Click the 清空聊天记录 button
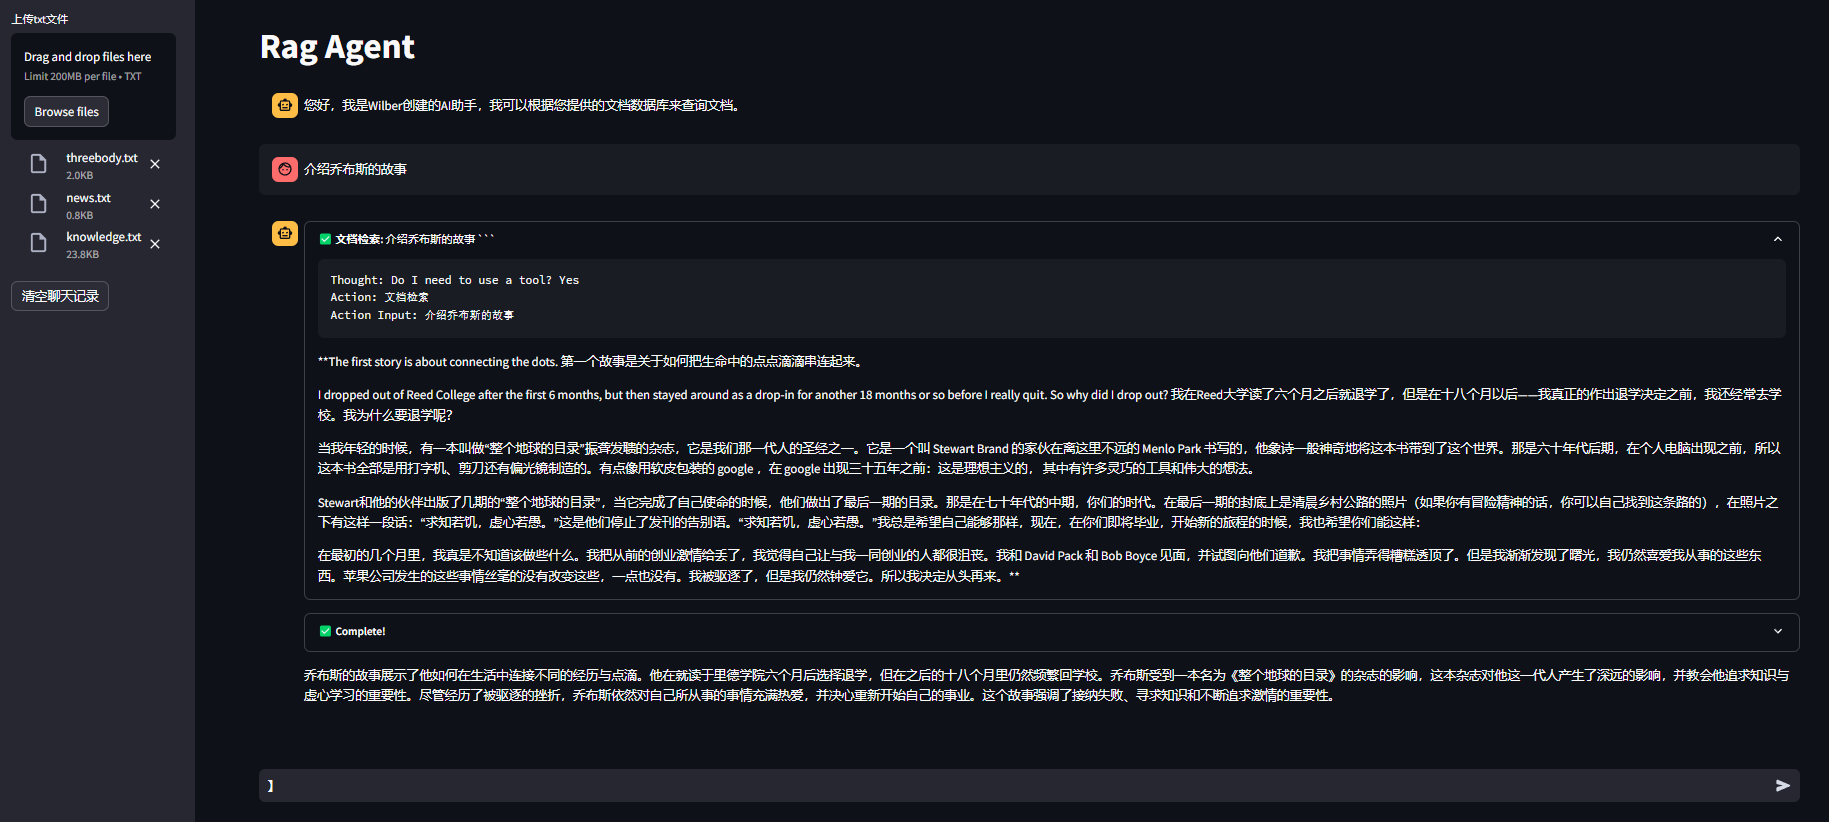Screen dimensions: 1829x822 (60, 296)
